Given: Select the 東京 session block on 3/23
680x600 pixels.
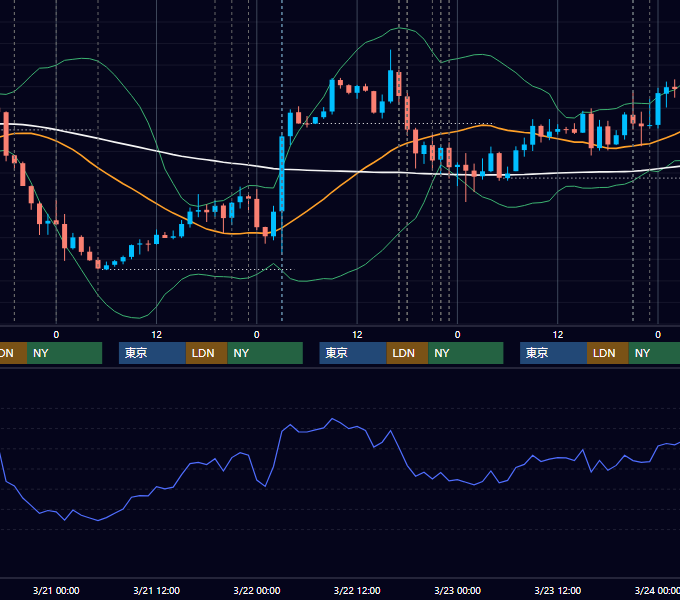Looking at the screenshot, I should click(x=554, y=353).
